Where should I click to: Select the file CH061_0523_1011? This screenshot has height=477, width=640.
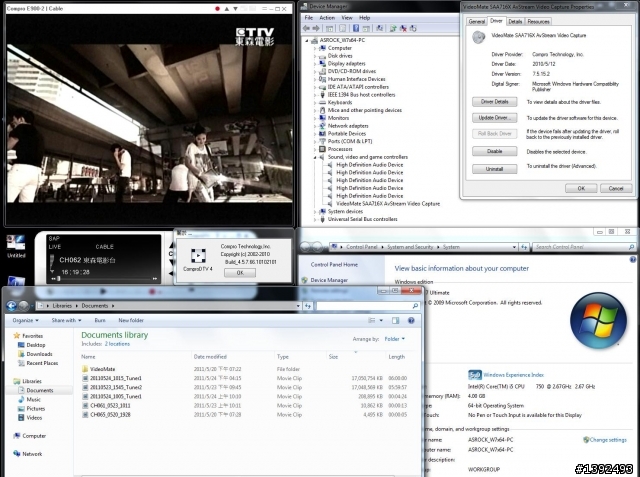110,406
